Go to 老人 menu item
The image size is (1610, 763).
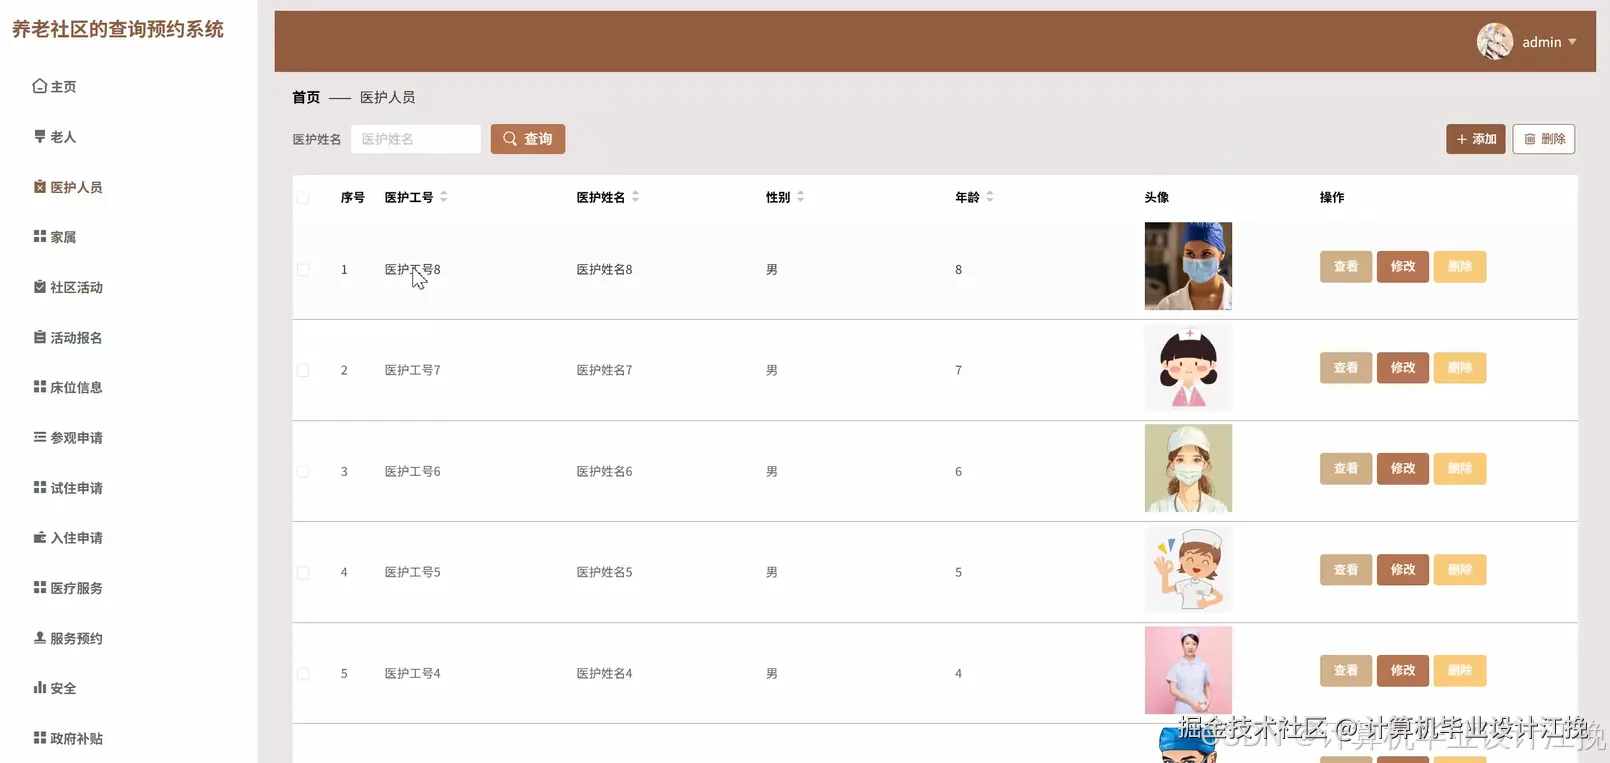tap(63, 137)
